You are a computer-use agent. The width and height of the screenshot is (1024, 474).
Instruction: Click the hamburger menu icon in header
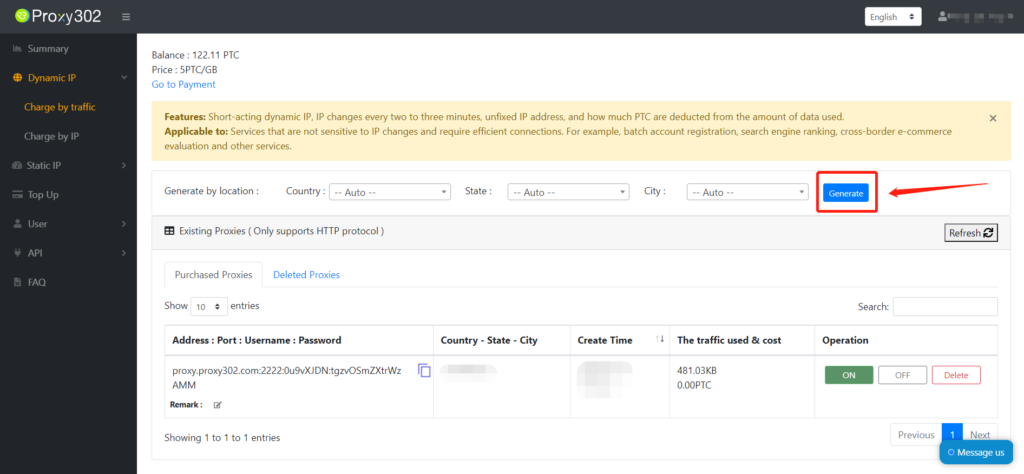tap(125, 17)
